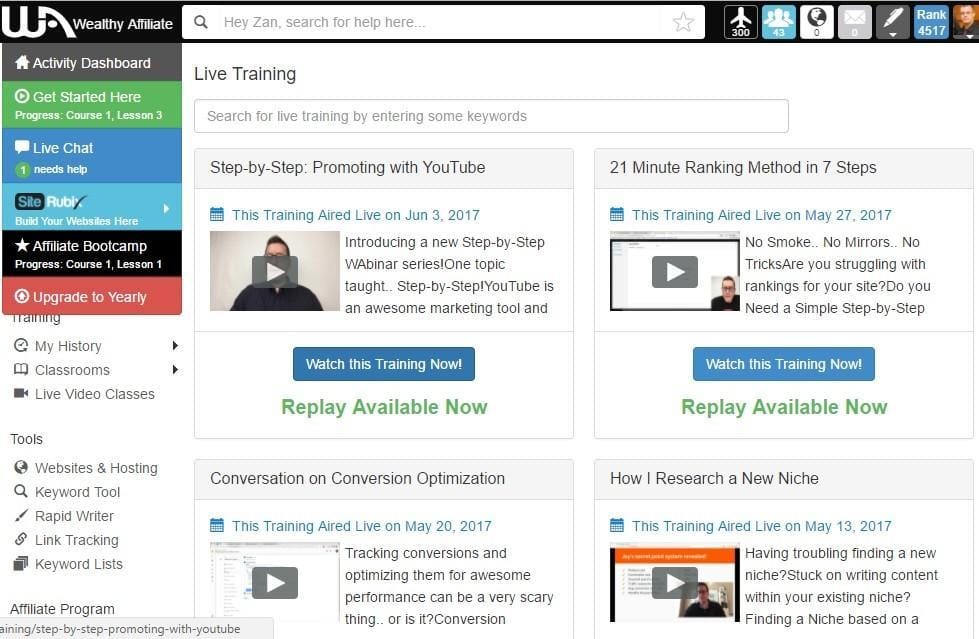Screen dimensions: 979x639
Task: Click the airplane icon showing 300
Action: [x=740, y=22]
